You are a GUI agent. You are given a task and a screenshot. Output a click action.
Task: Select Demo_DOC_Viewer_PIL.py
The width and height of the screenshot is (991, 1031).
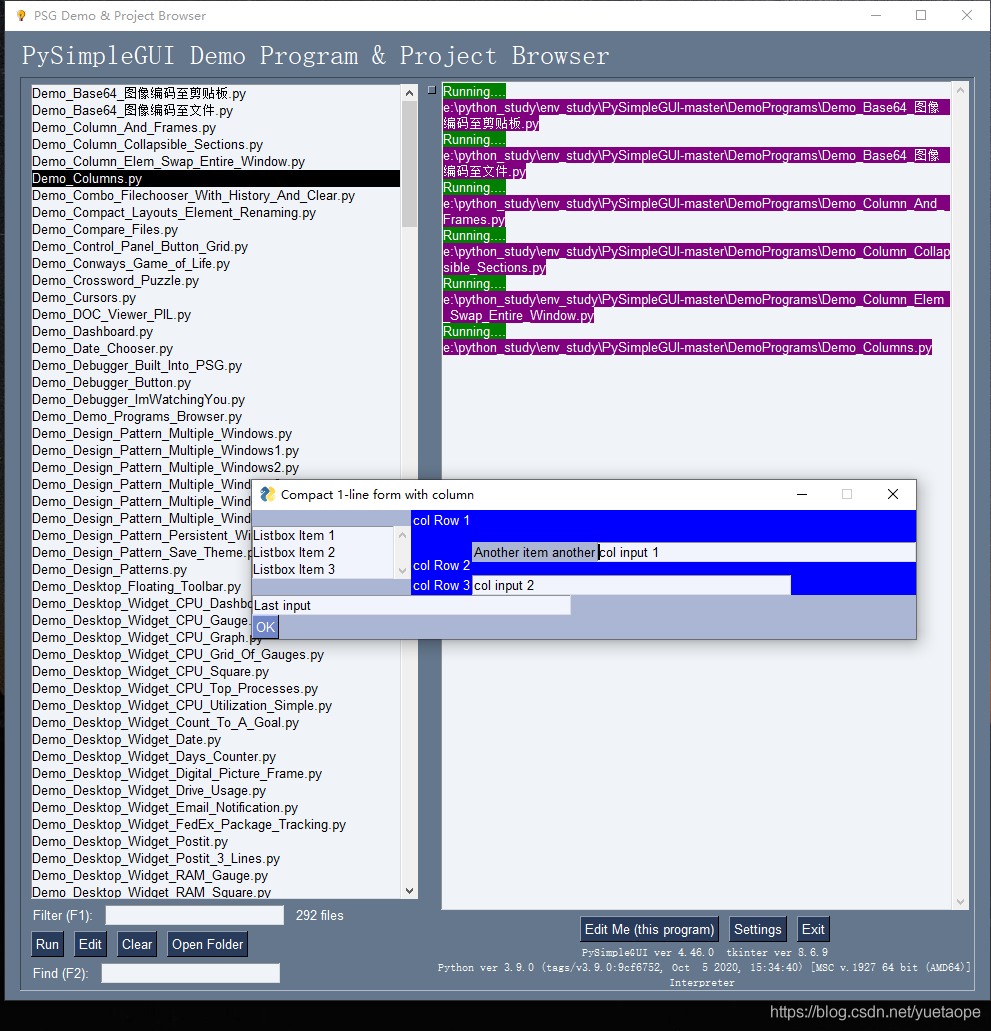(x=216, y=315)
